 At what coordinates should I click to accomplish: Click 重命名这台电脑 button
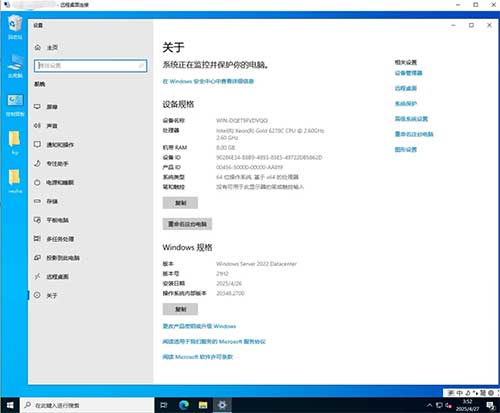[187, 224]
